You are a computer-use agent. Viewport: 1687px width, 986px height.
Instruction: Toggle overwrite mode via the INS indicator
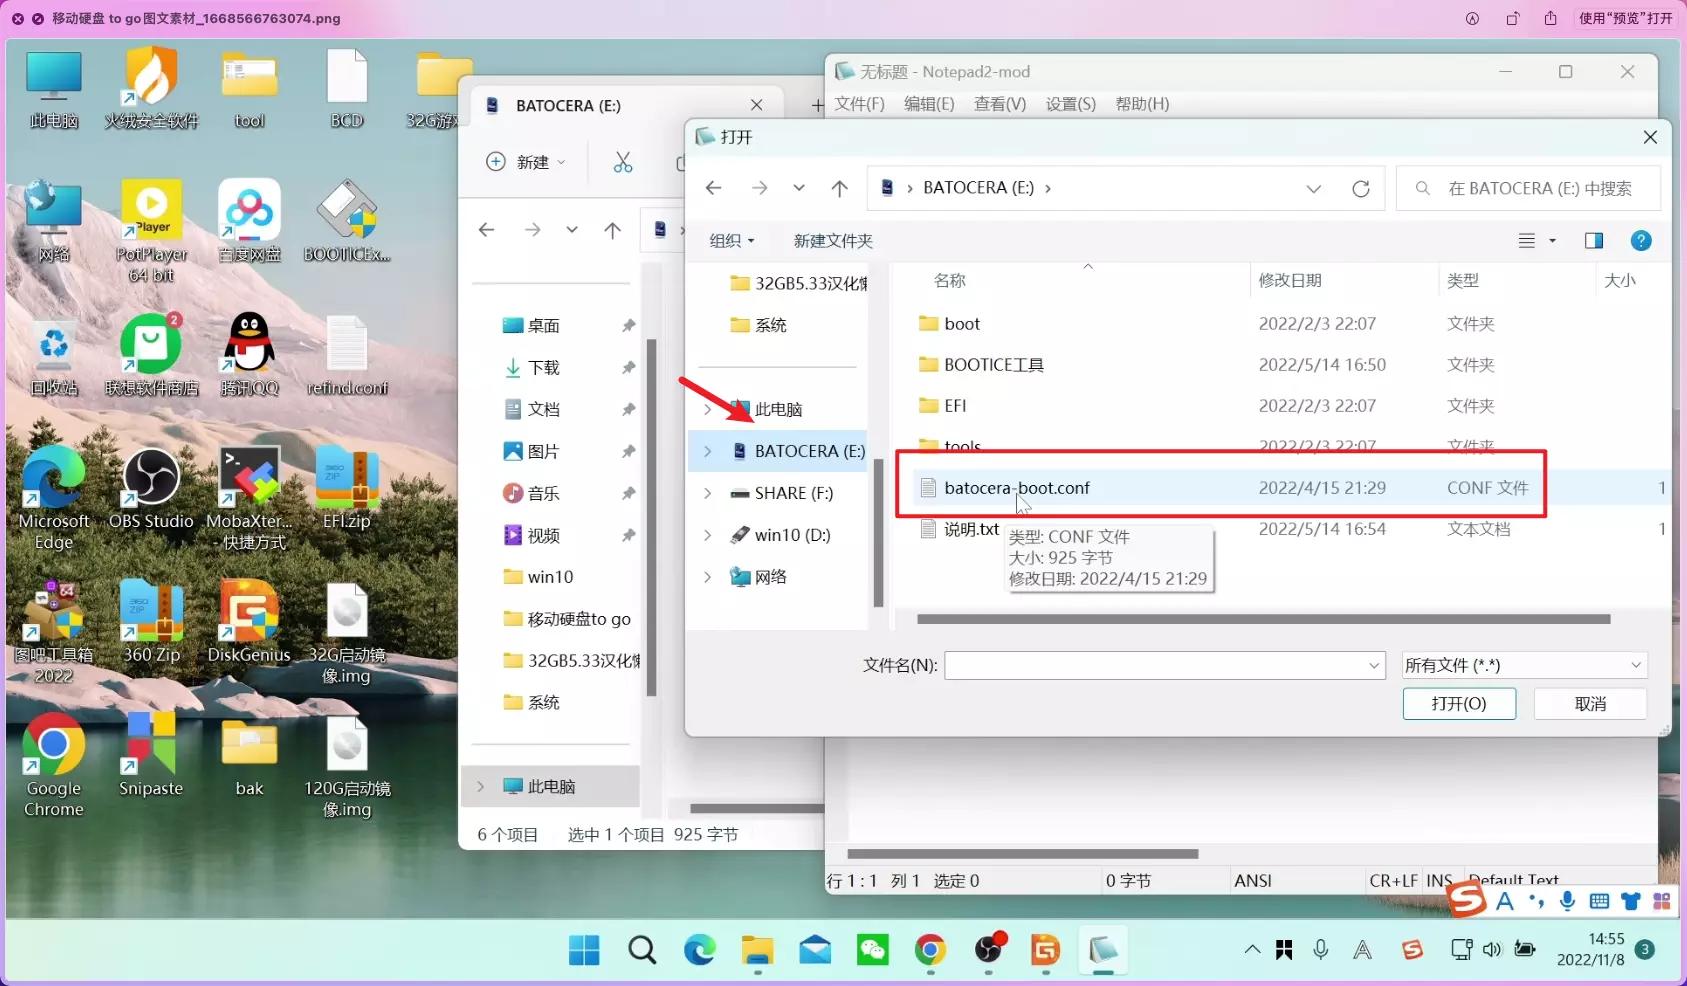point(1440,880)
